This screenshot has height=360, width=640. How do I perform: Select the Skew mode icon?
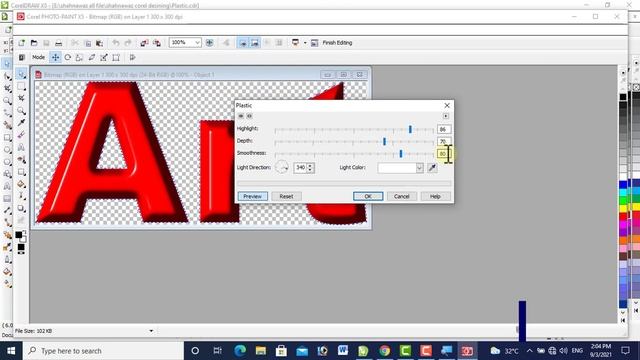click(x=92, y=58)
